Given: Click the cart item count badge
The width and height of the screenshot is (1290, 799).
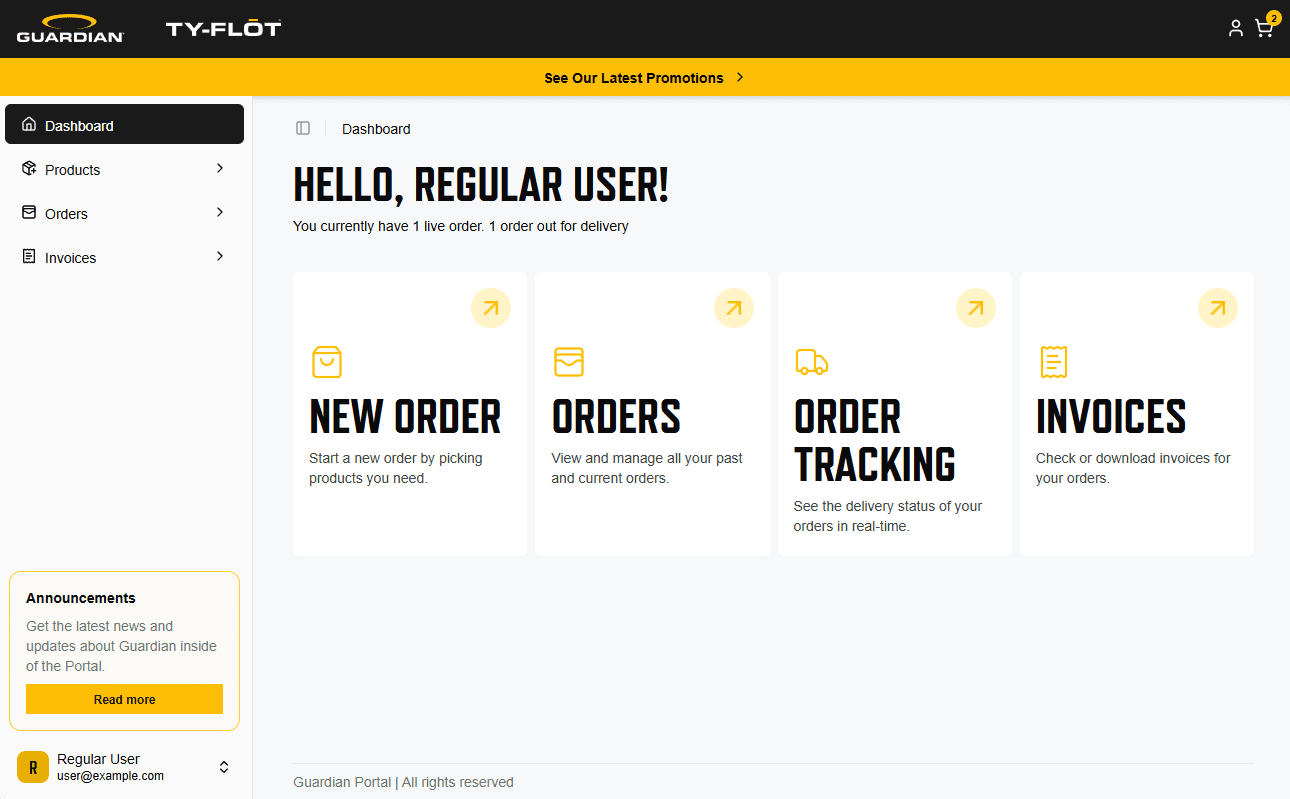Looking at the screenshot, I should (x=1273, y=17).
